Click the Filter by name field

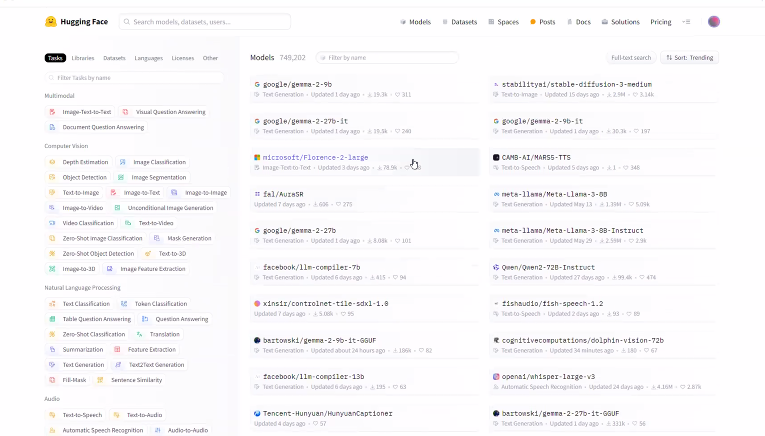[387, 58]
